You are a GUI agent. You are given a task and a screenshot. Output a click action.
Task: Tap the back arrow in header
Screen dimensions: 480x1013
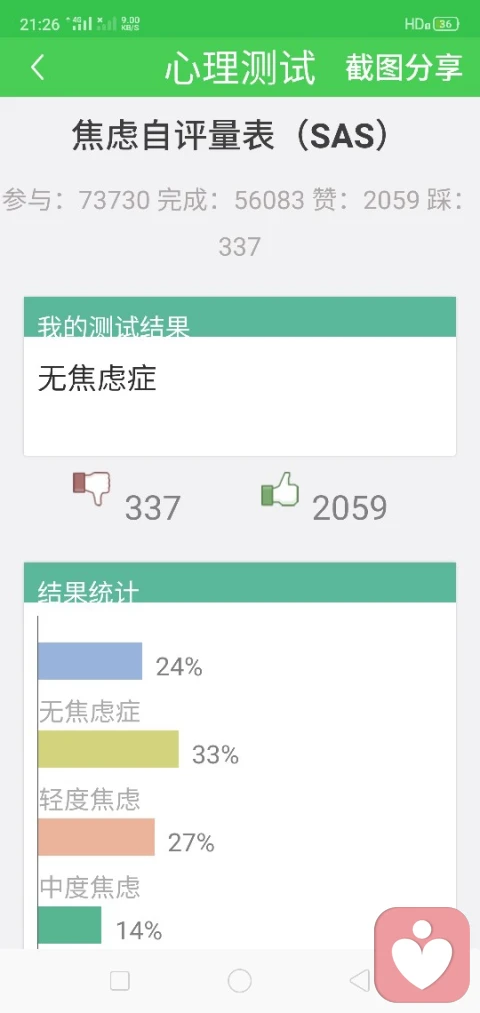point(37,67)
